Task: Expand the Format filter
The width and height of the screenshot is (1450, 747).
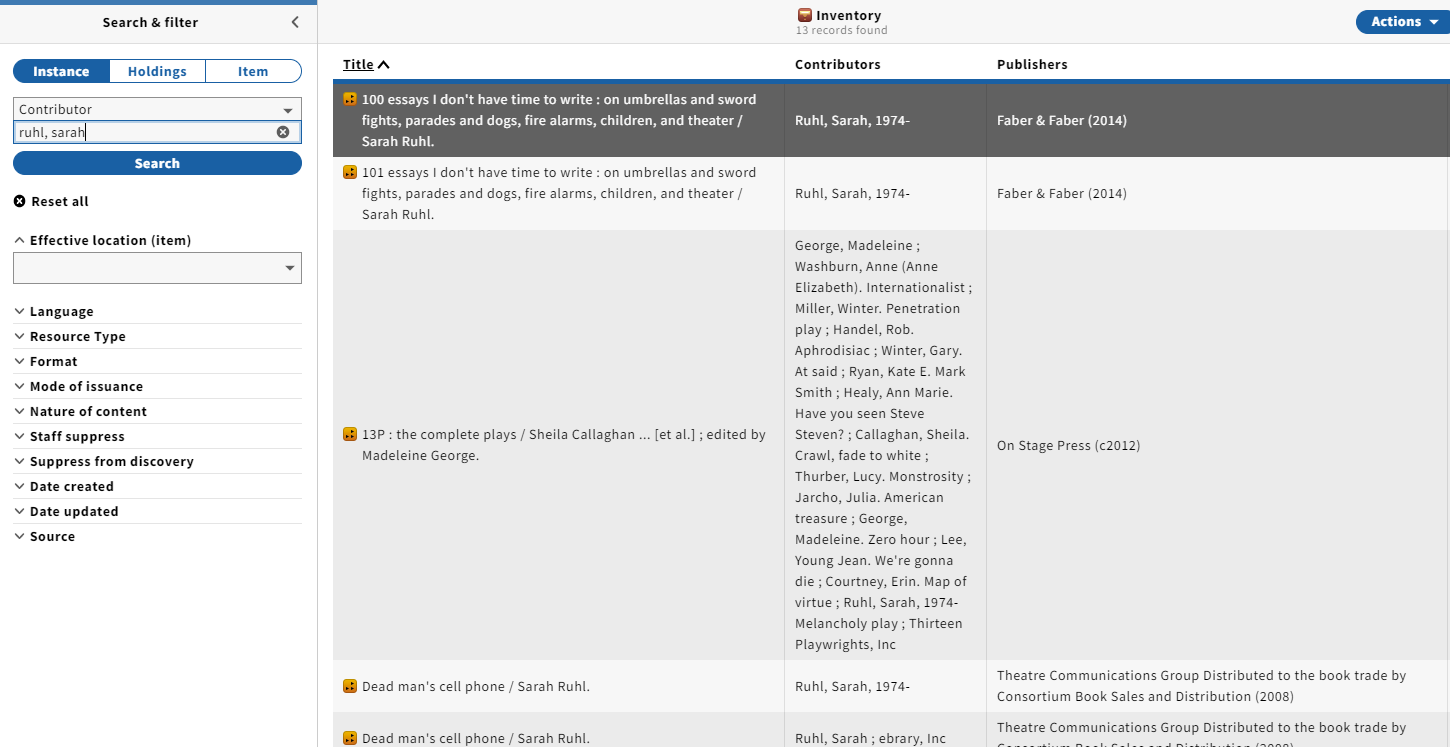Action: (x=46, y=361)
